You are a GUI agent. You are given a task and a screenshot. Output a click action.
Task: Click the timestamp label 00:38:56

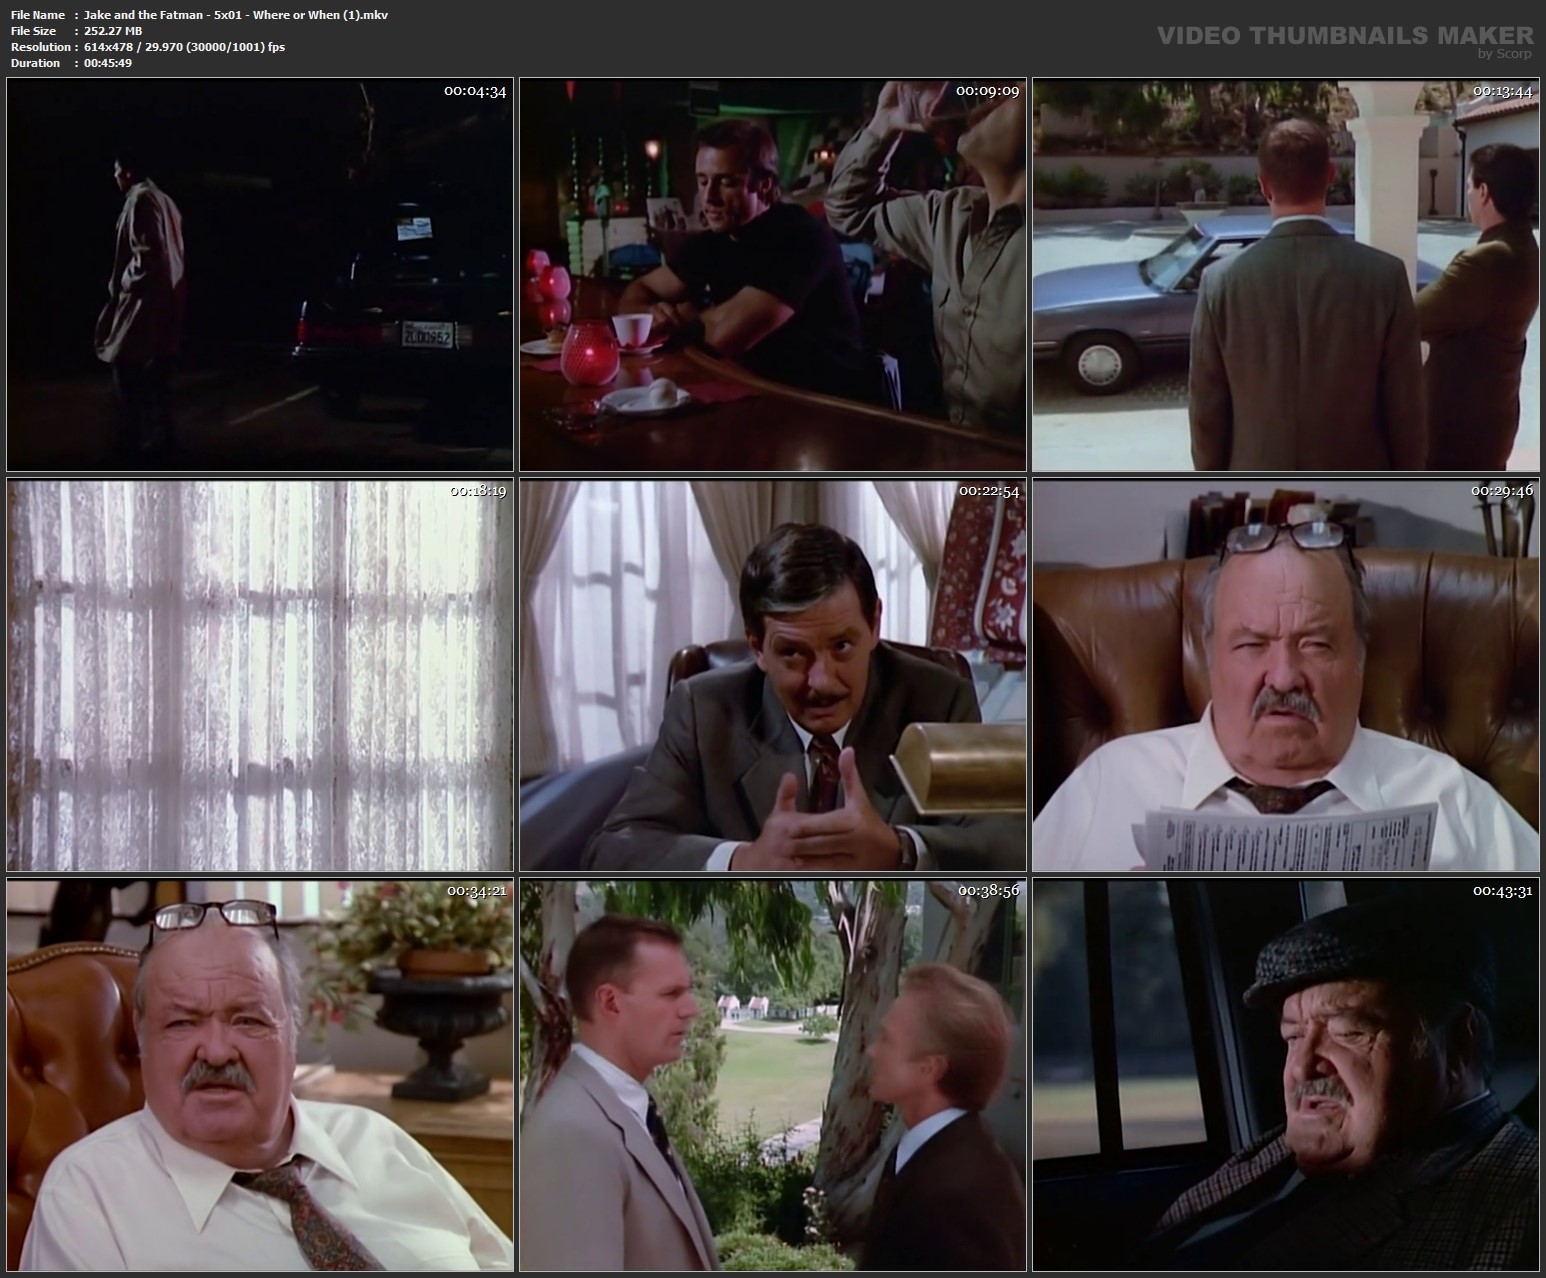coord(989,891)
